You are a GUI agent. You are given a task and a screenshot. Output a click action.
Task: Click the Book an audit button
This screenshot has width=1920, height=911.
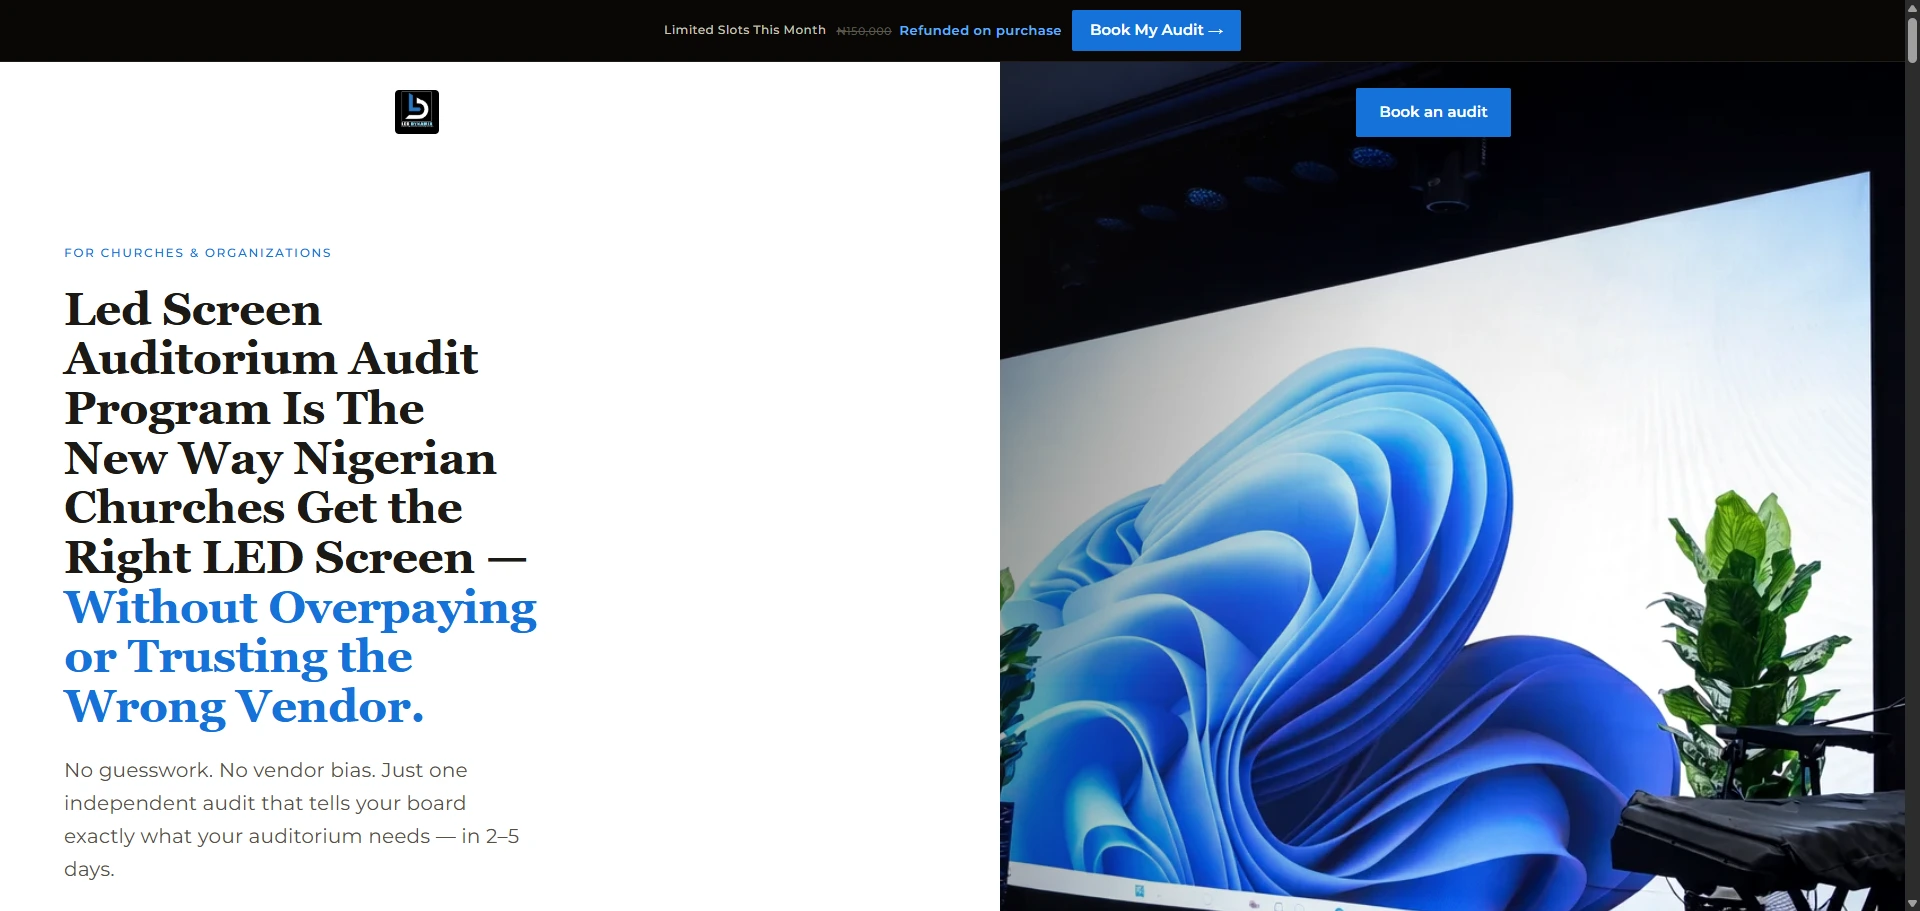[1433, 112]
